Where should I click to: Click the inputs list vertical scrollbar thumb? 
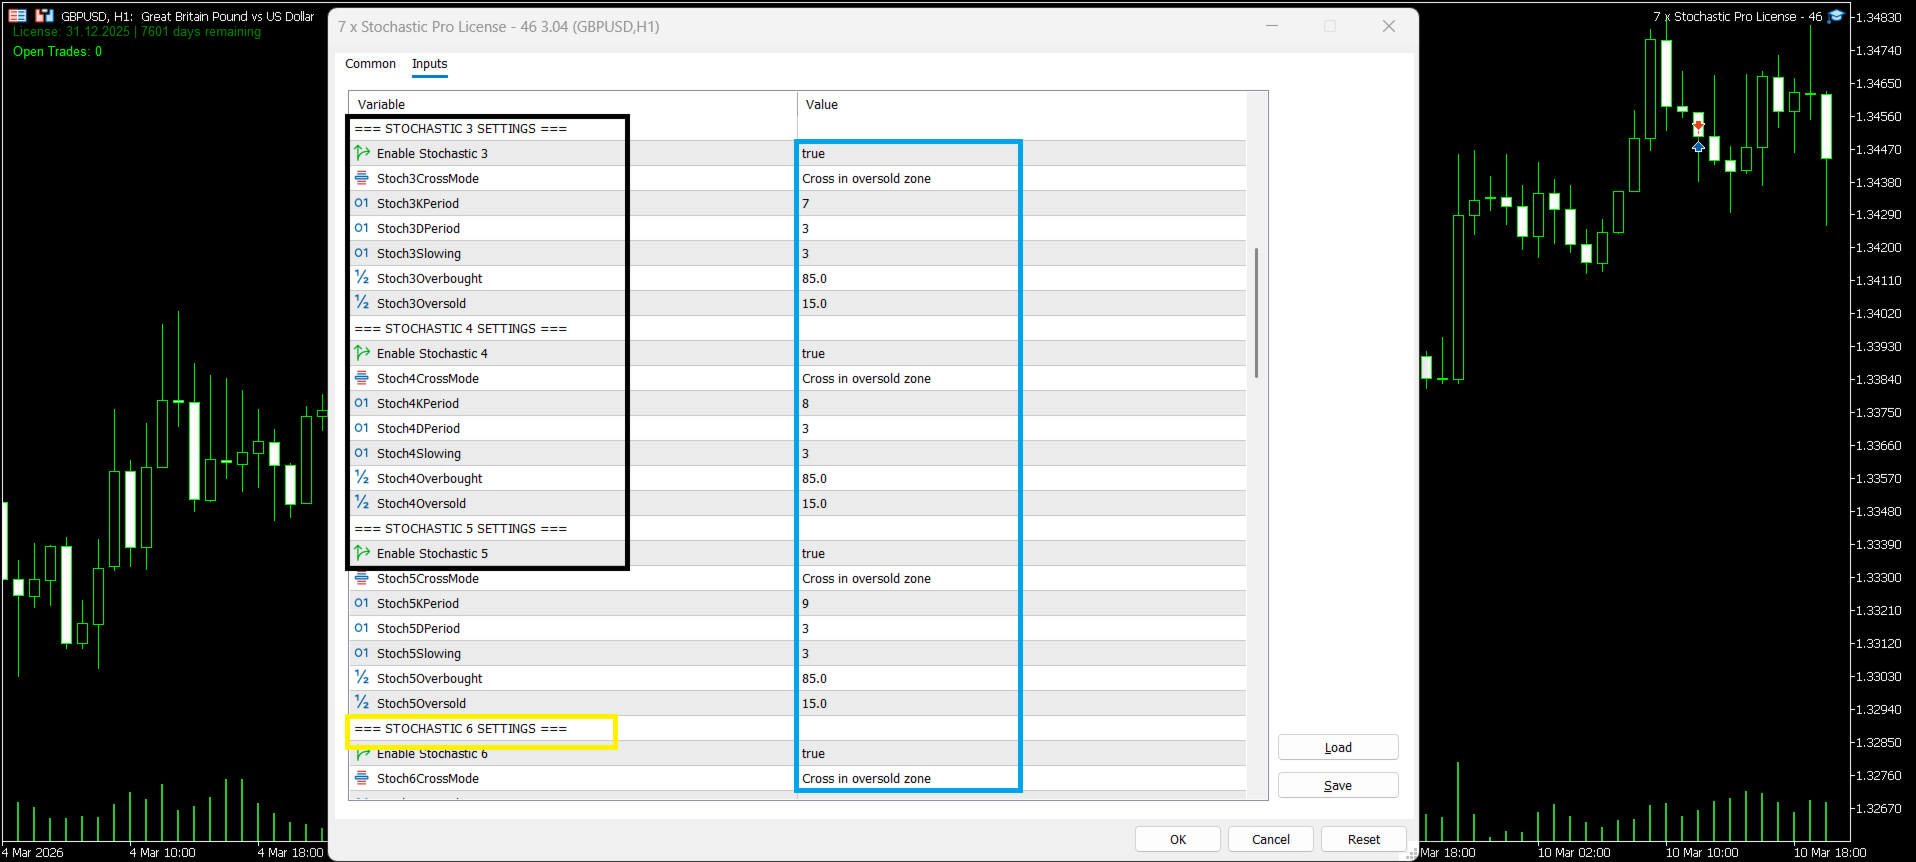[x=1256, y=313]
